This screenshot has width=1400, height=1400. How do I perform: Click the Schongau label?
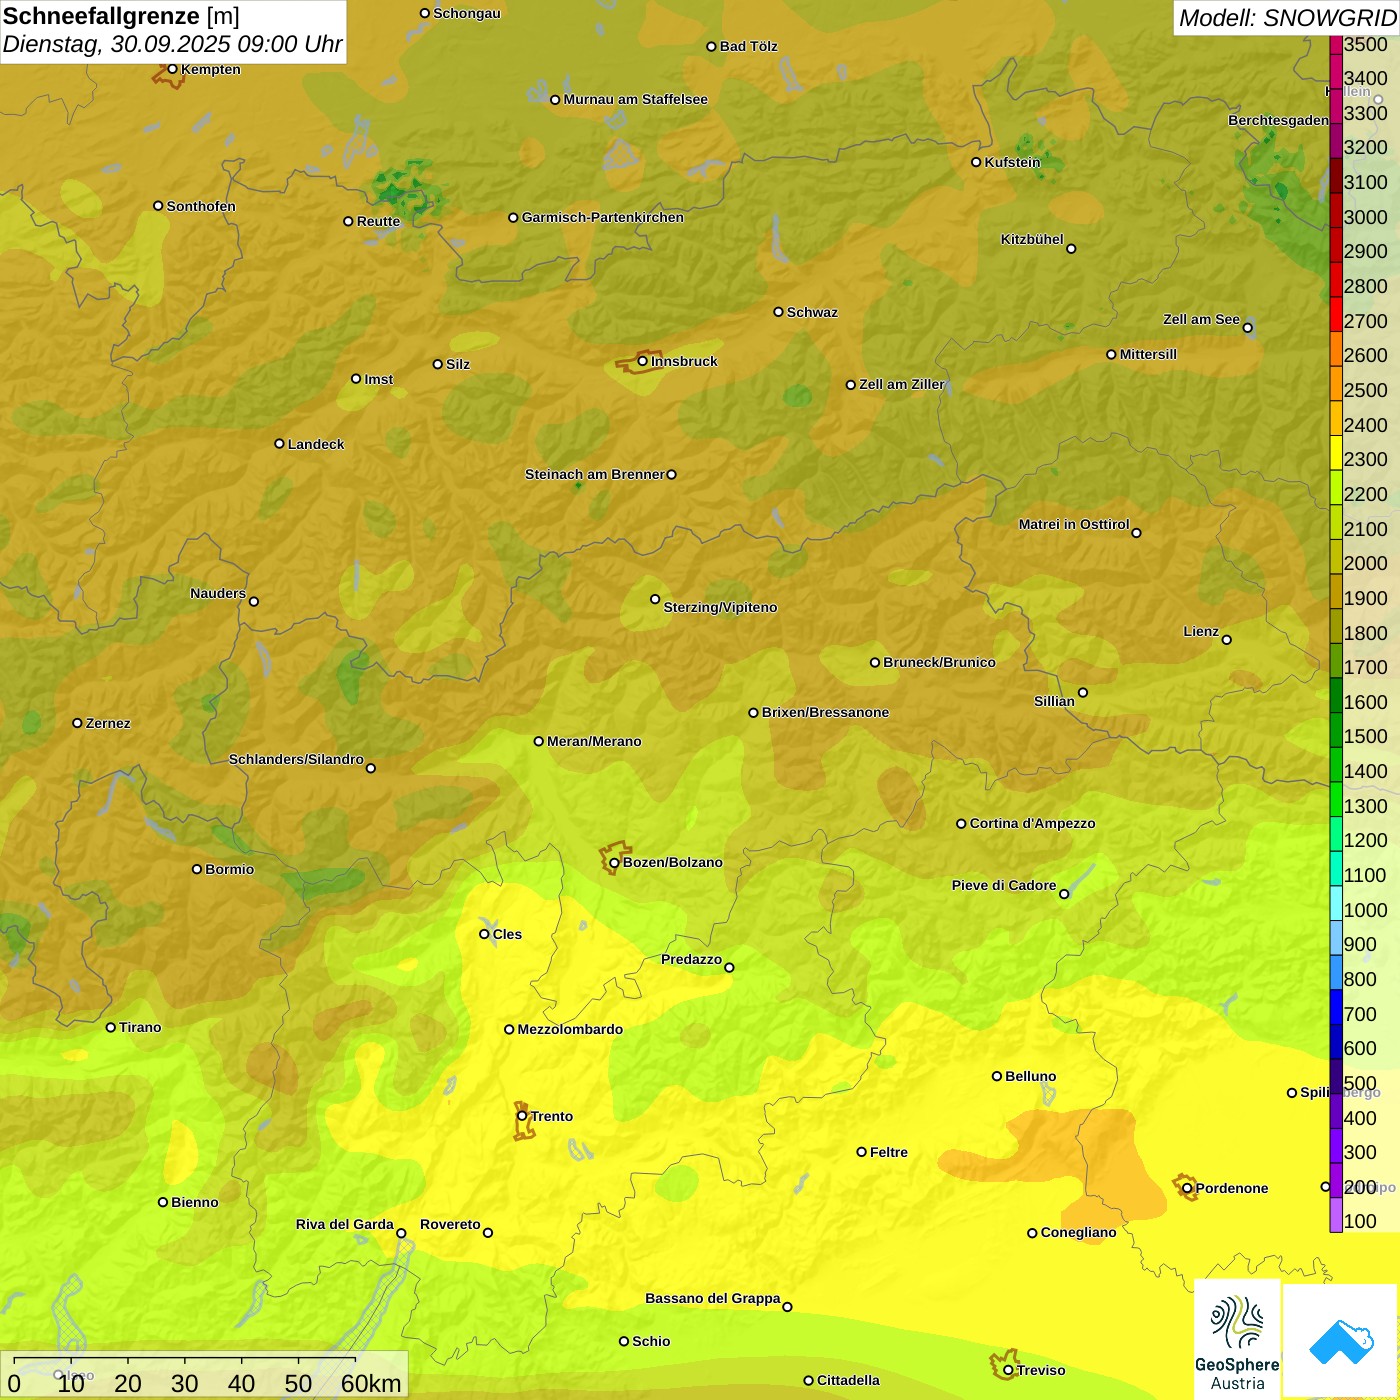tap(467, 13)
